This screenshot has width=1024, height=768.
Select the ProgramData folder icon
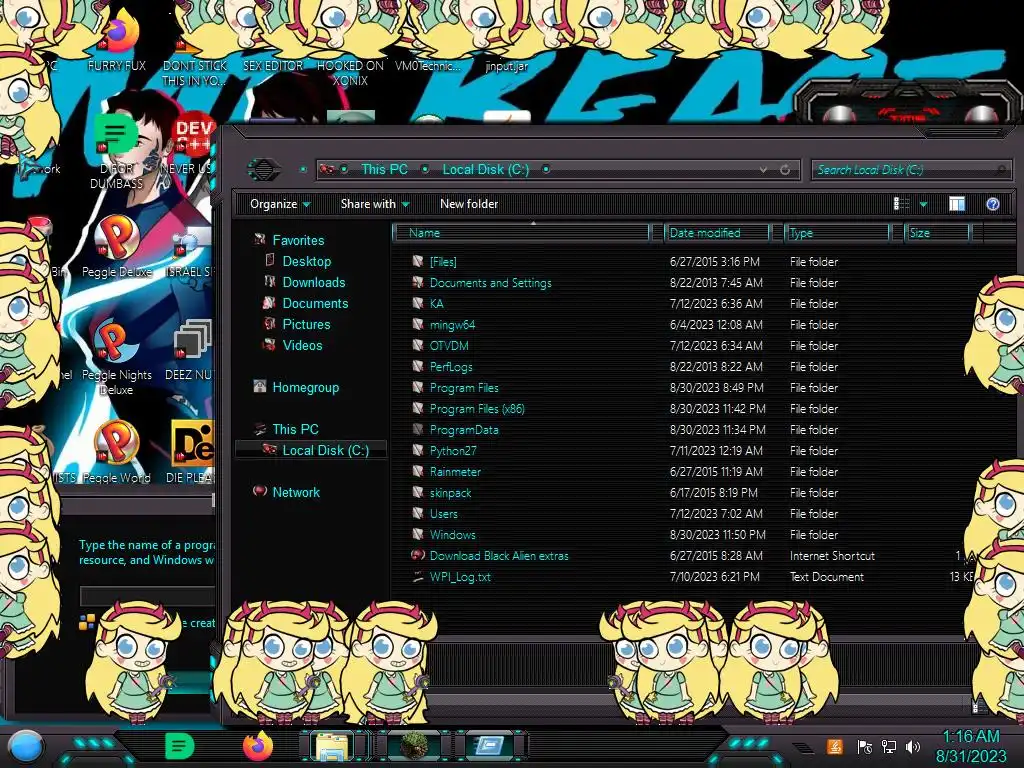[x=418, y=429]
